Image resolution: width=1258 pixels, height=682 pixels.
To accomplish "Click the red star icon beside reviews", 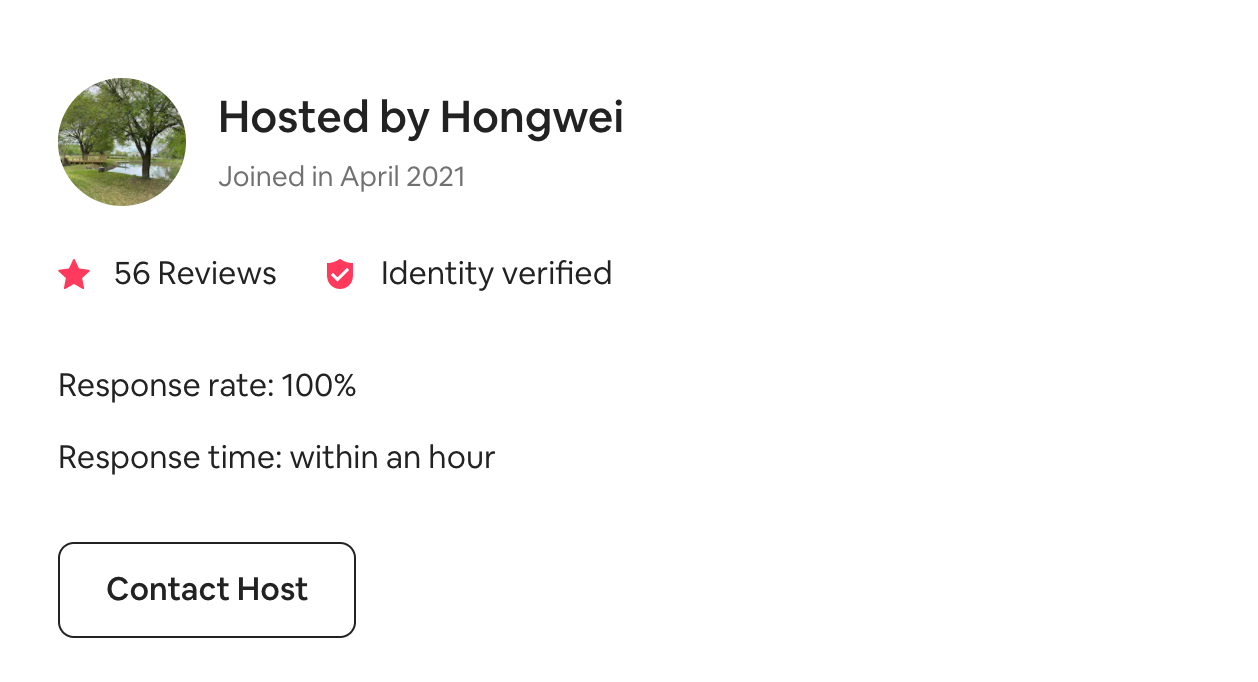I will click(x=74, y=274).
